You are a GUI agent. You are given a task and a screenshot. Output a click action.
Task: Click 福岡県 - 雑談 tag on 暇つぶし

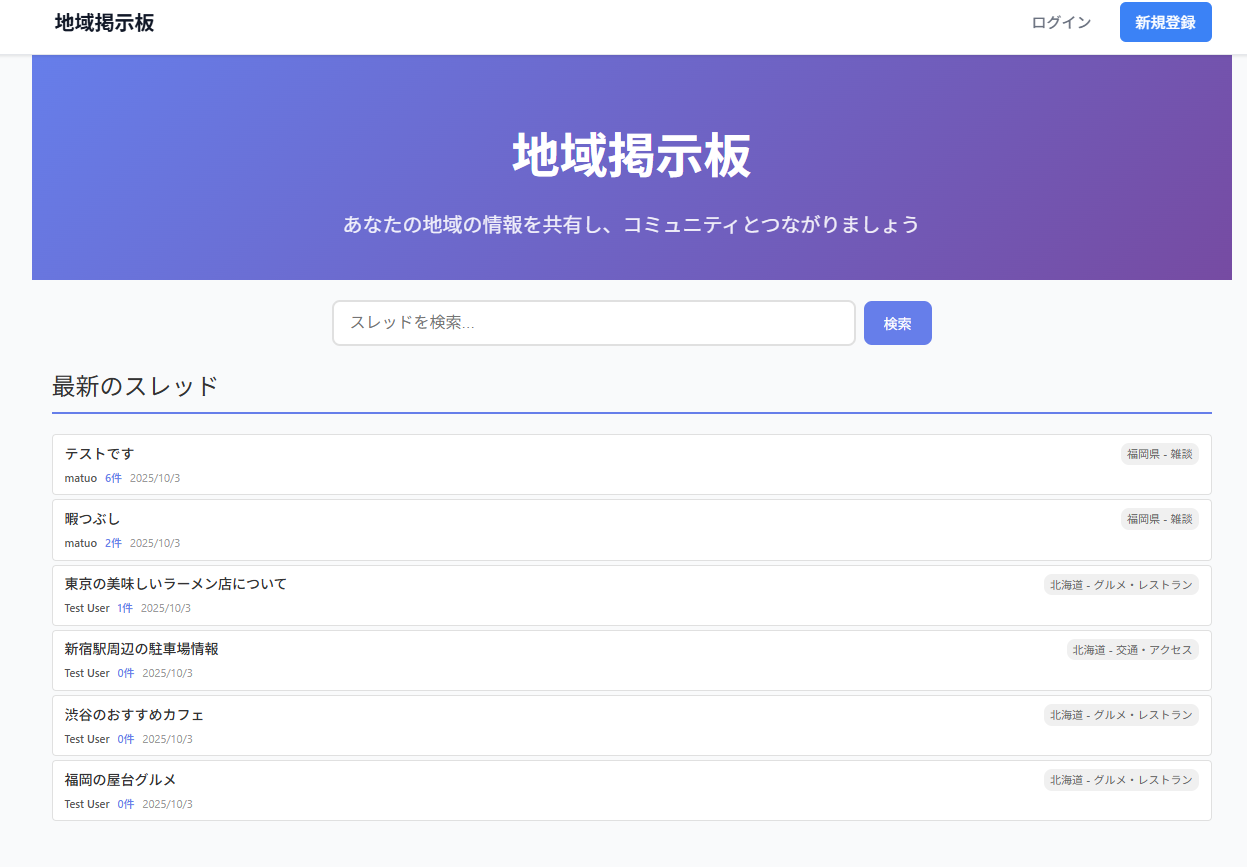pos(1159,519)
